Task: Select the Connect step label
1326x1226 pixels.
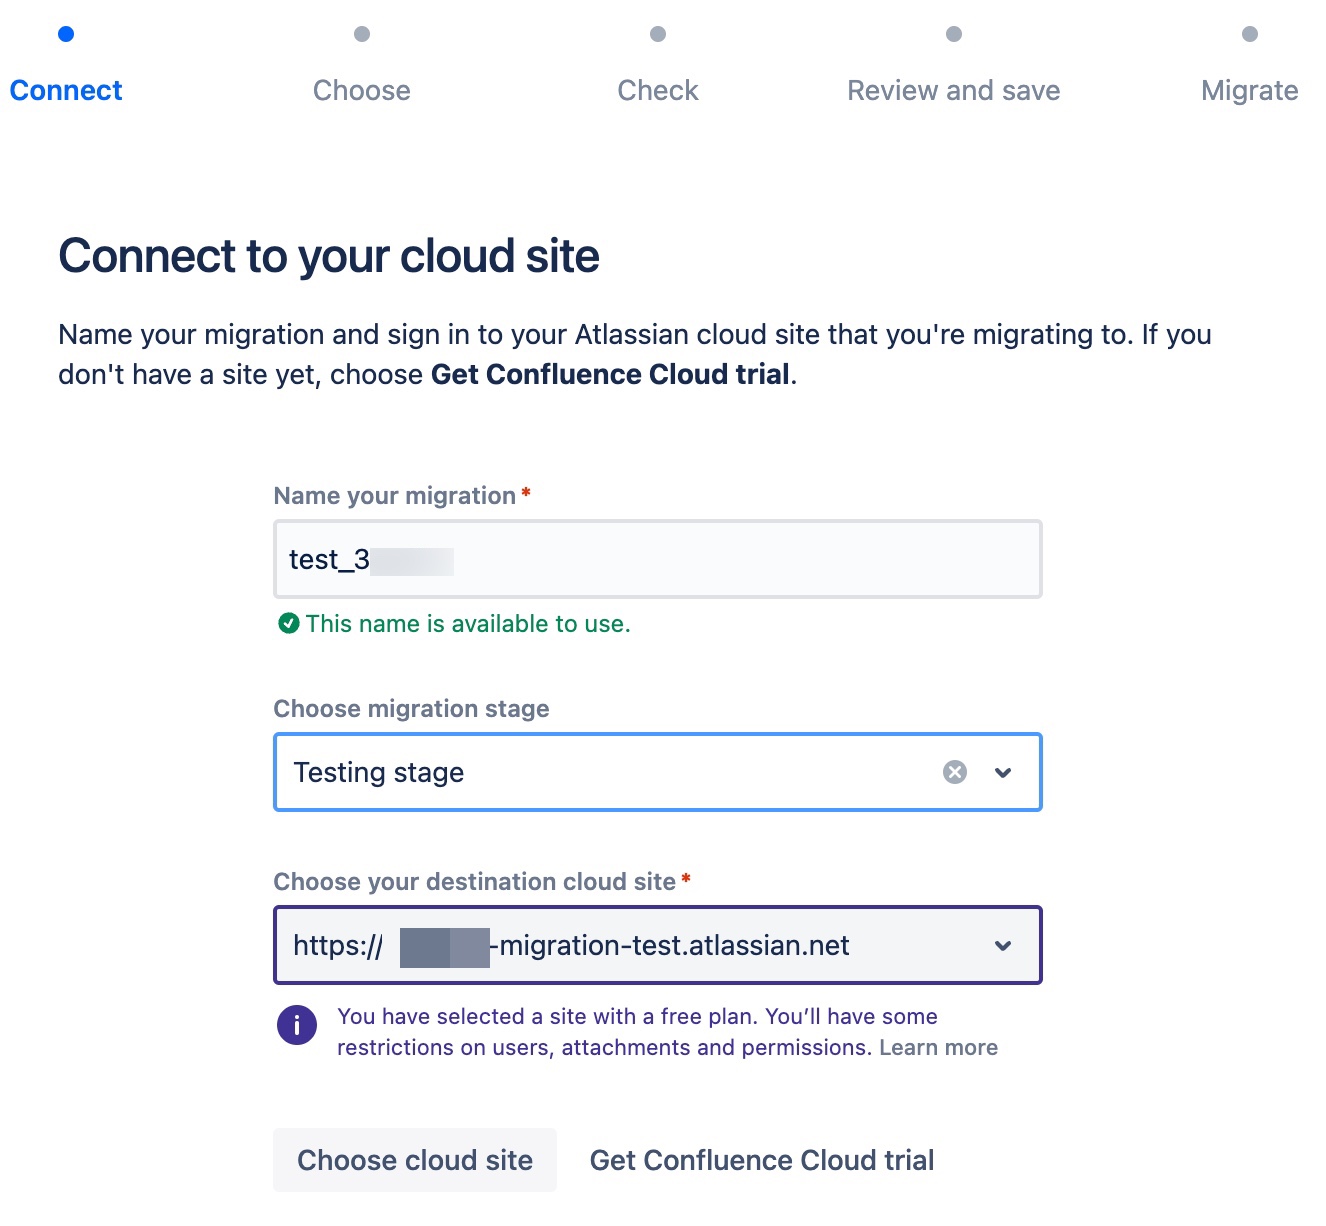Action: coord(66,91)
